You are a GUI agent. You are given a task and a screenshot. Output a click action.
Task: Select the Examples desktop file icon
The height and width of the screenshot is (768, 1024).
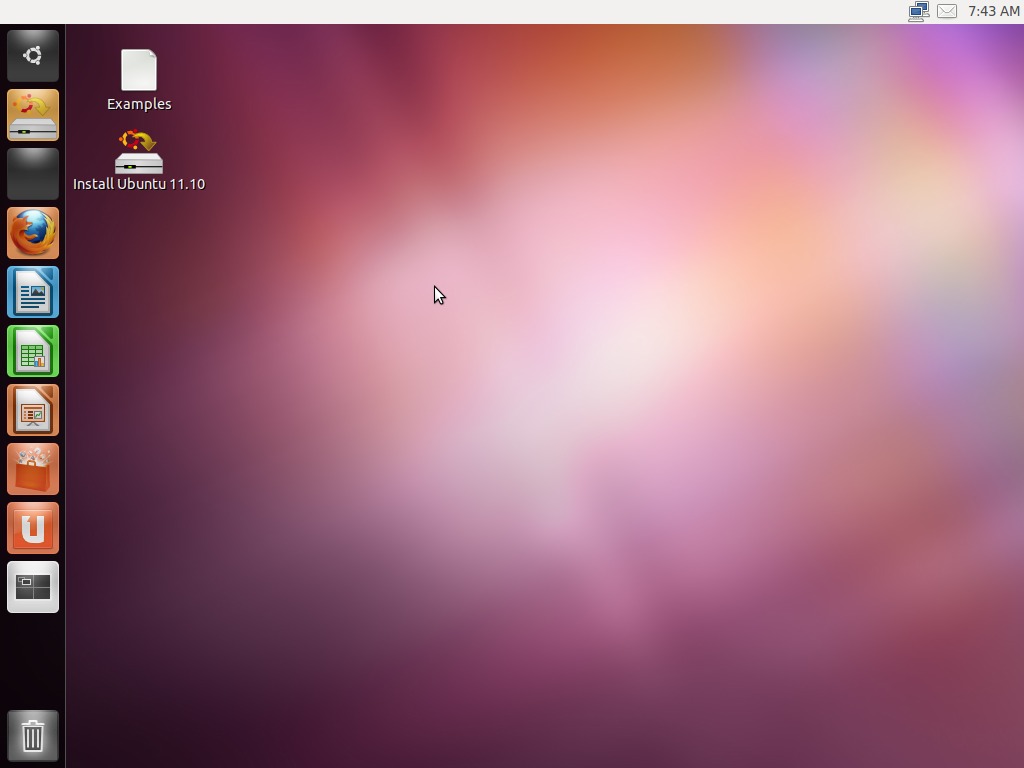pos(139,70)
